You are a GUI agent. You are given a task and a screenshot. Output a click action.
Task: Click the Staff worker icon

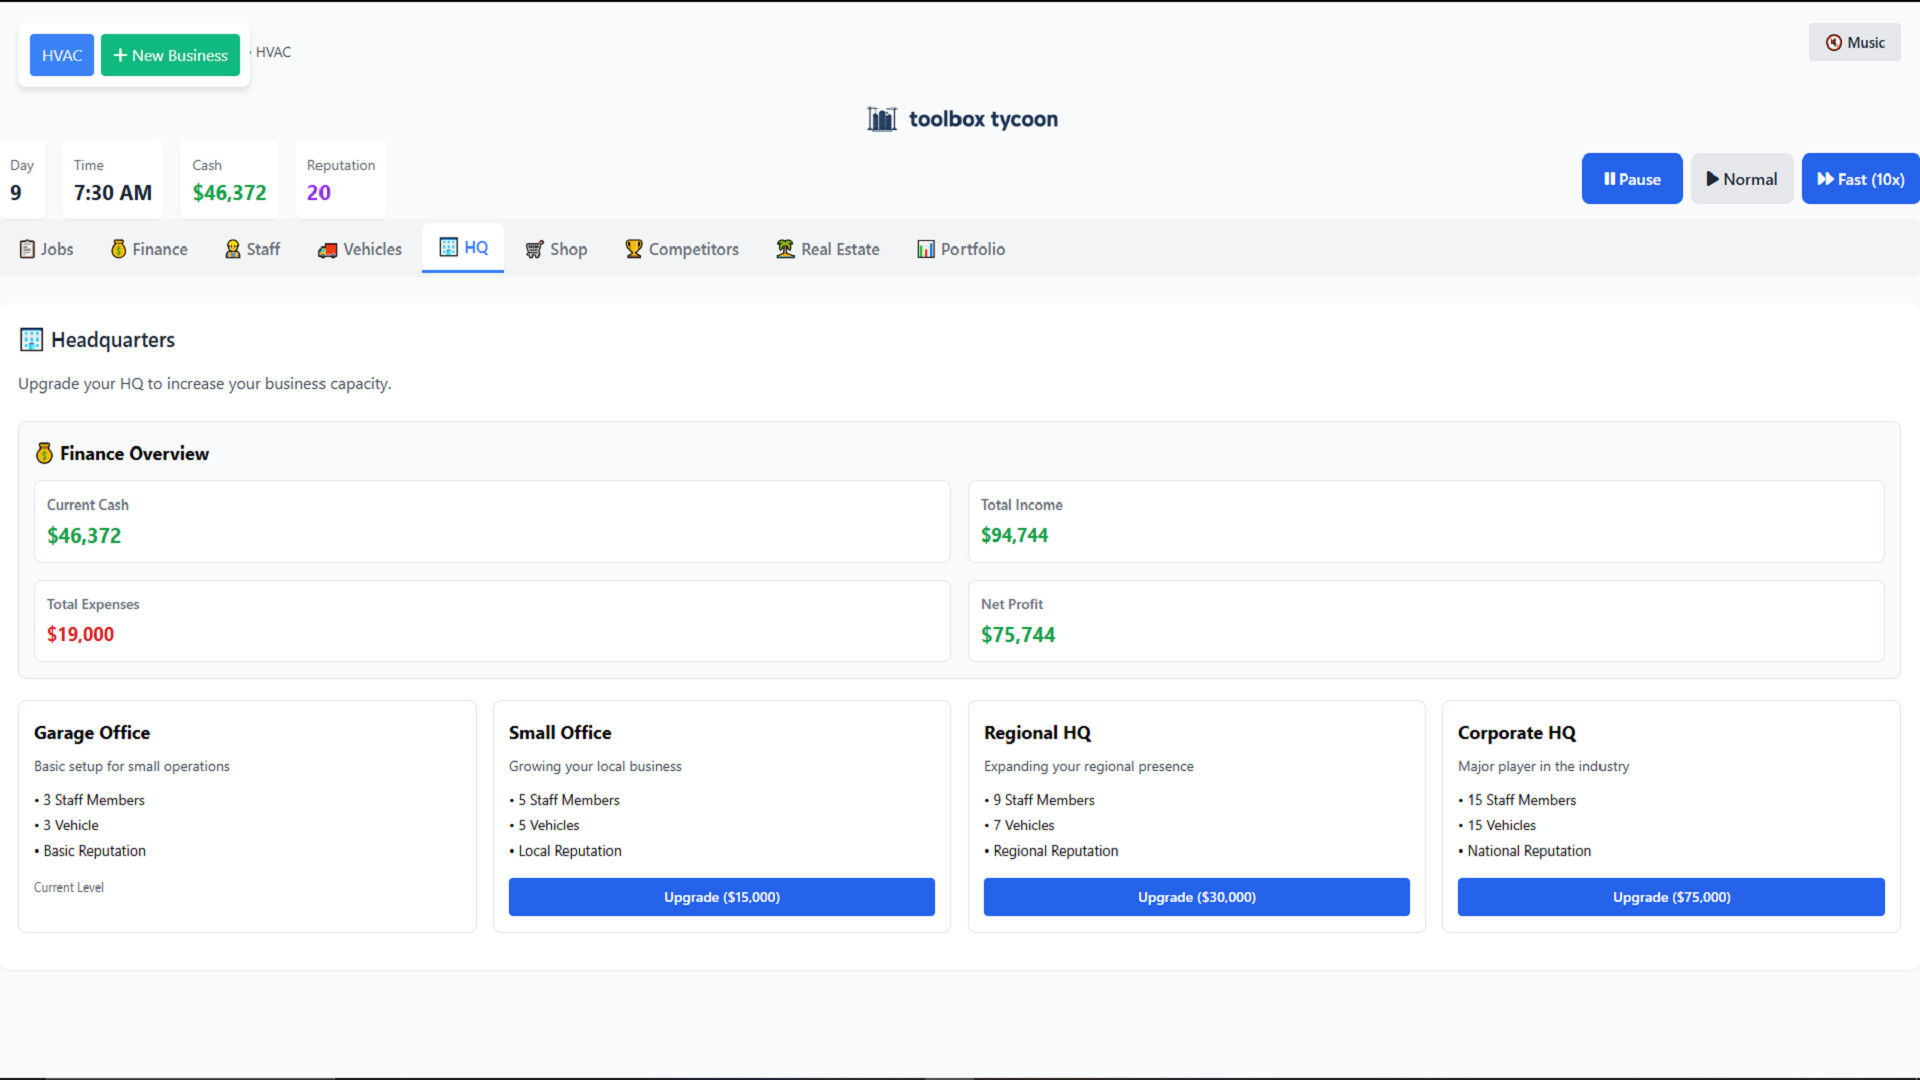(233, 249)
